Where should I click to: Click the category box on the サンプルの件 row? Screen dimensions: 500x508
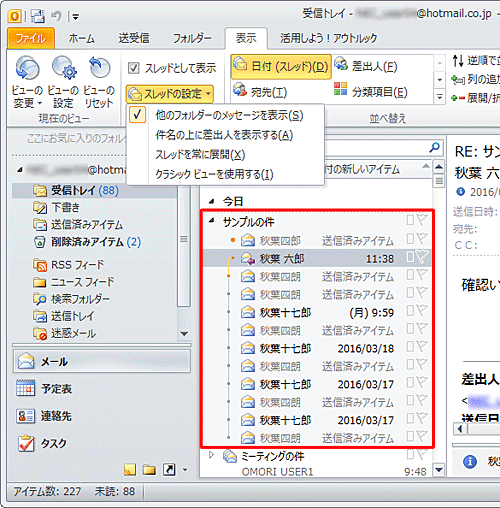click(410, 220)
